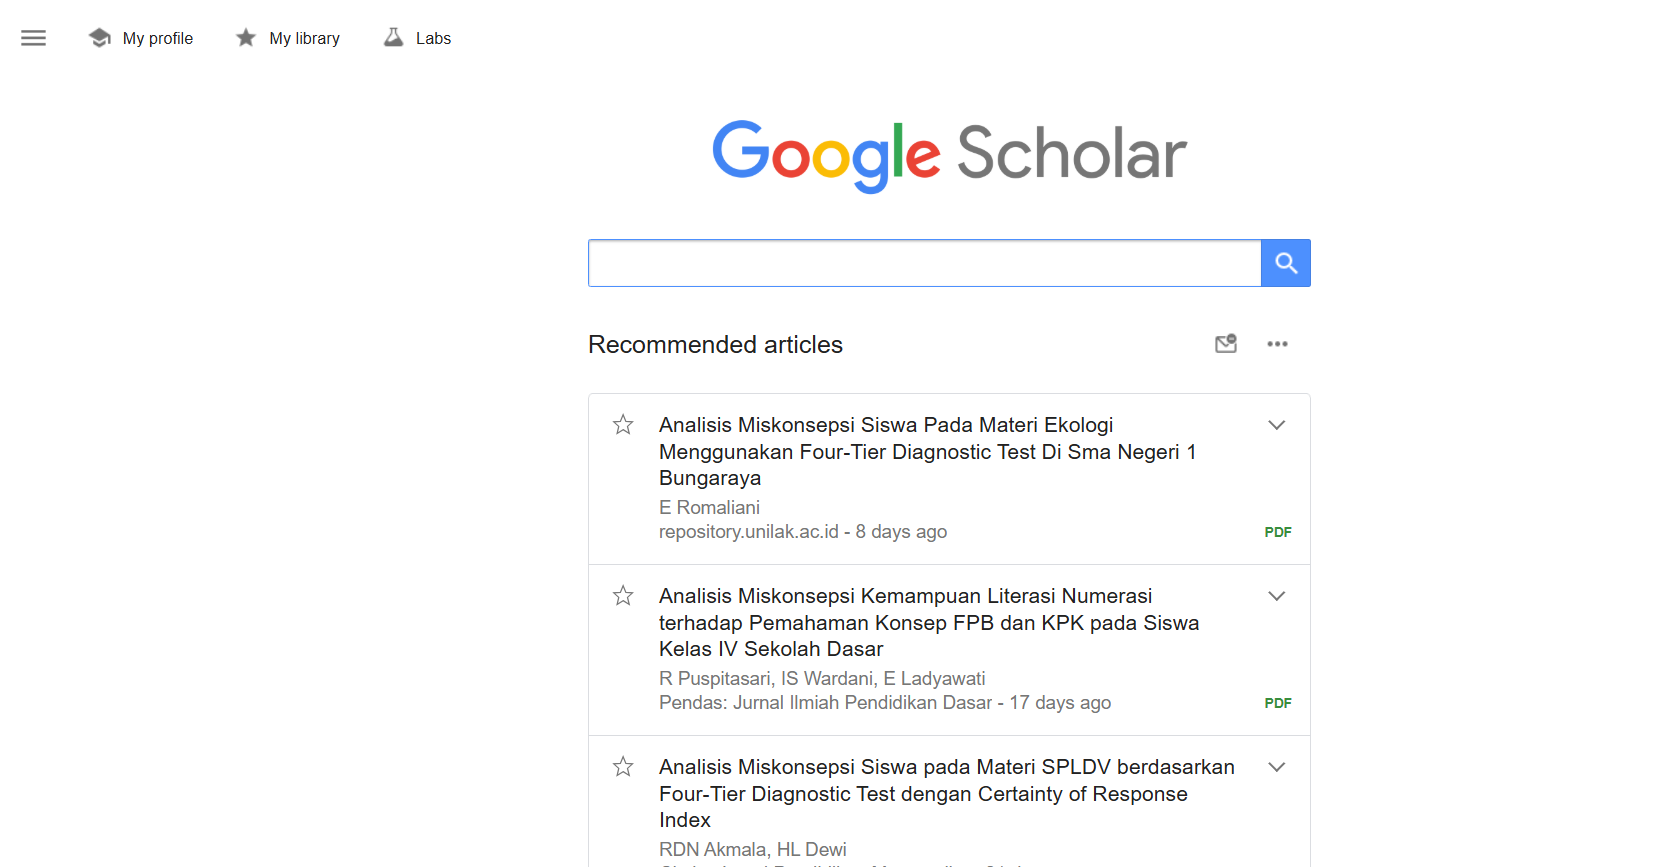1653x867 pixels.
Task: Star the SPLDV Four-Tier article
Action: (x=623, y=767)
